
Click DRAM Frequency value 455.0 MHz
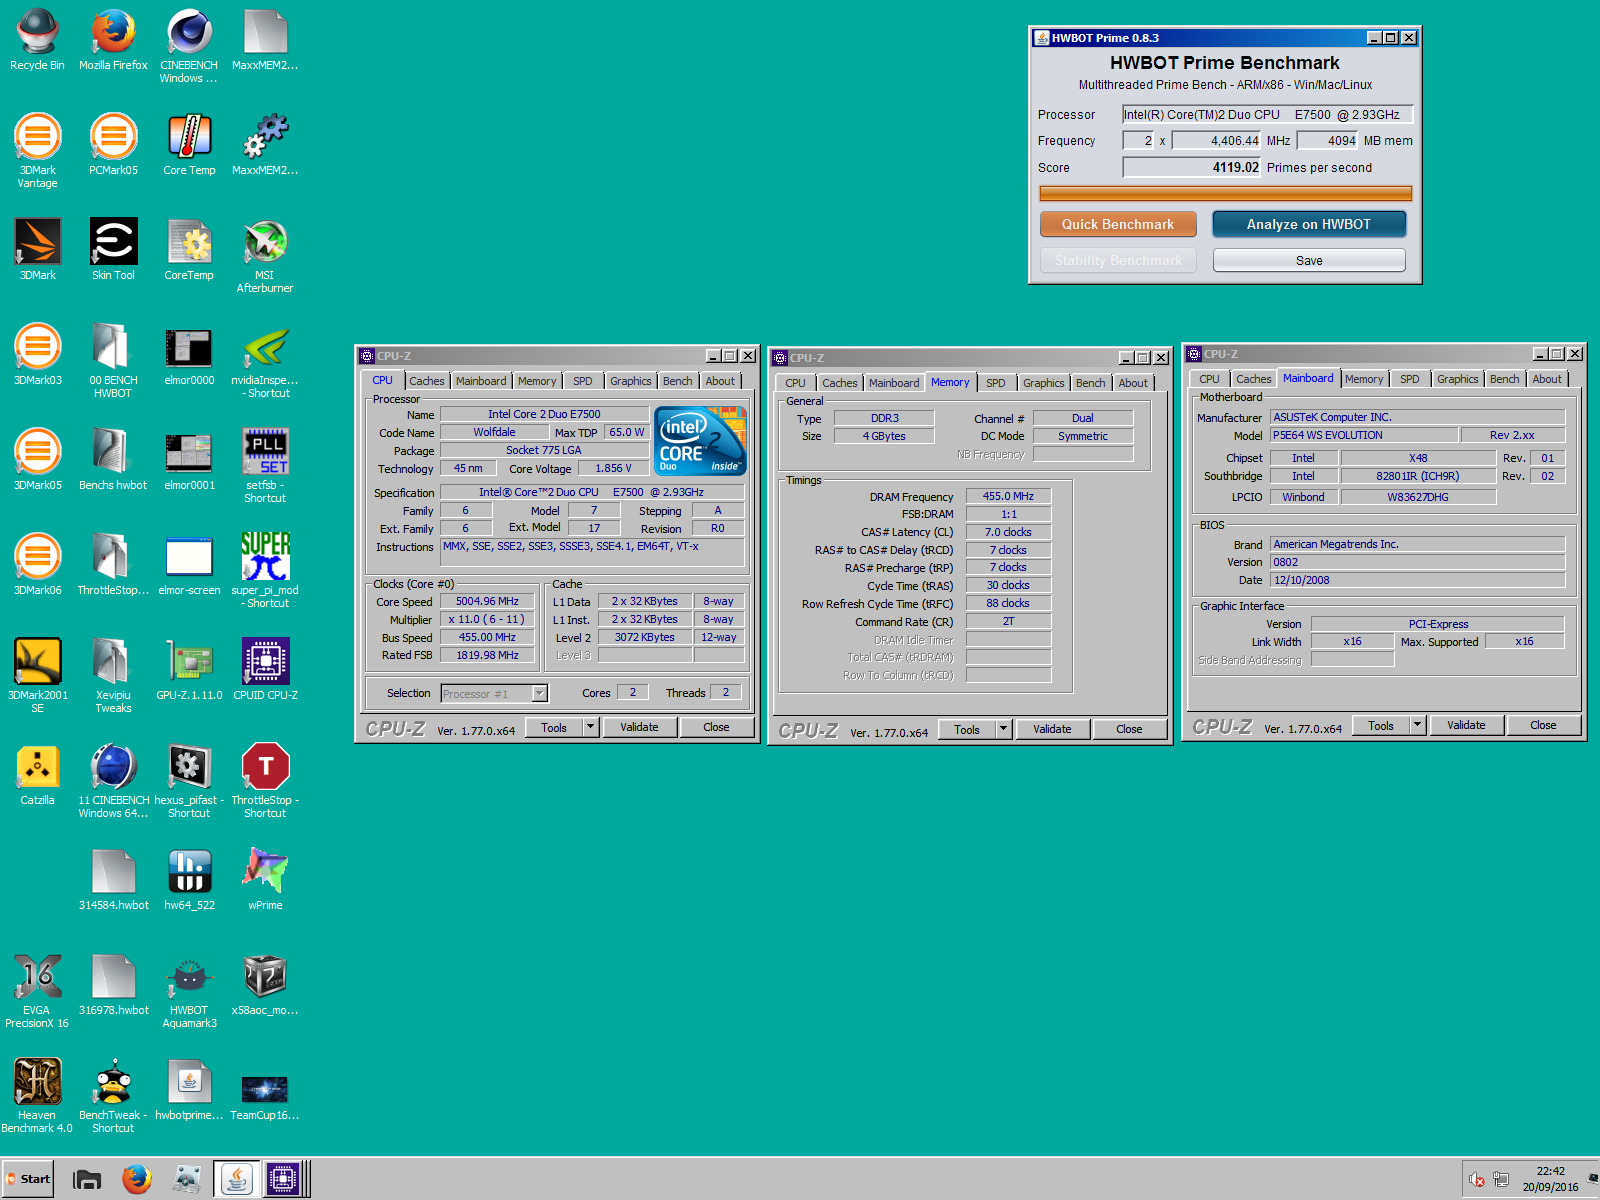1008,496
